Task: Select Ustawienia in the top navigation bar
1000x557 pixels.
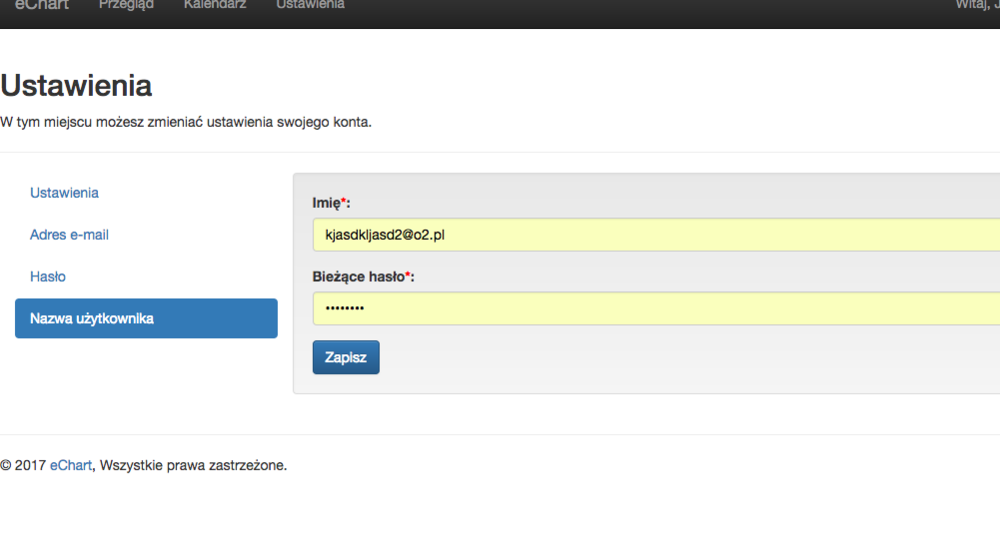Action: pos(310,5)
